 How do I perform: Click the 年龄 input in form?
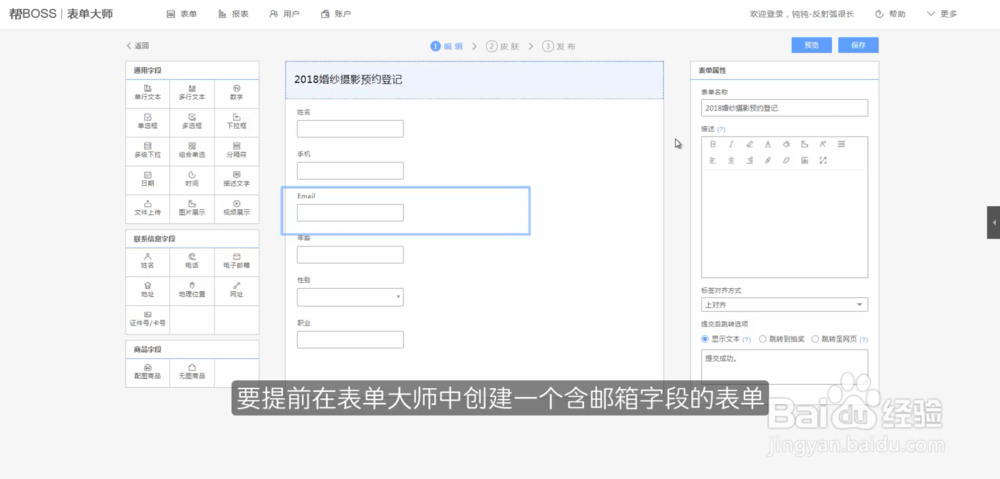pyautogui.click(x=350, y=255)
